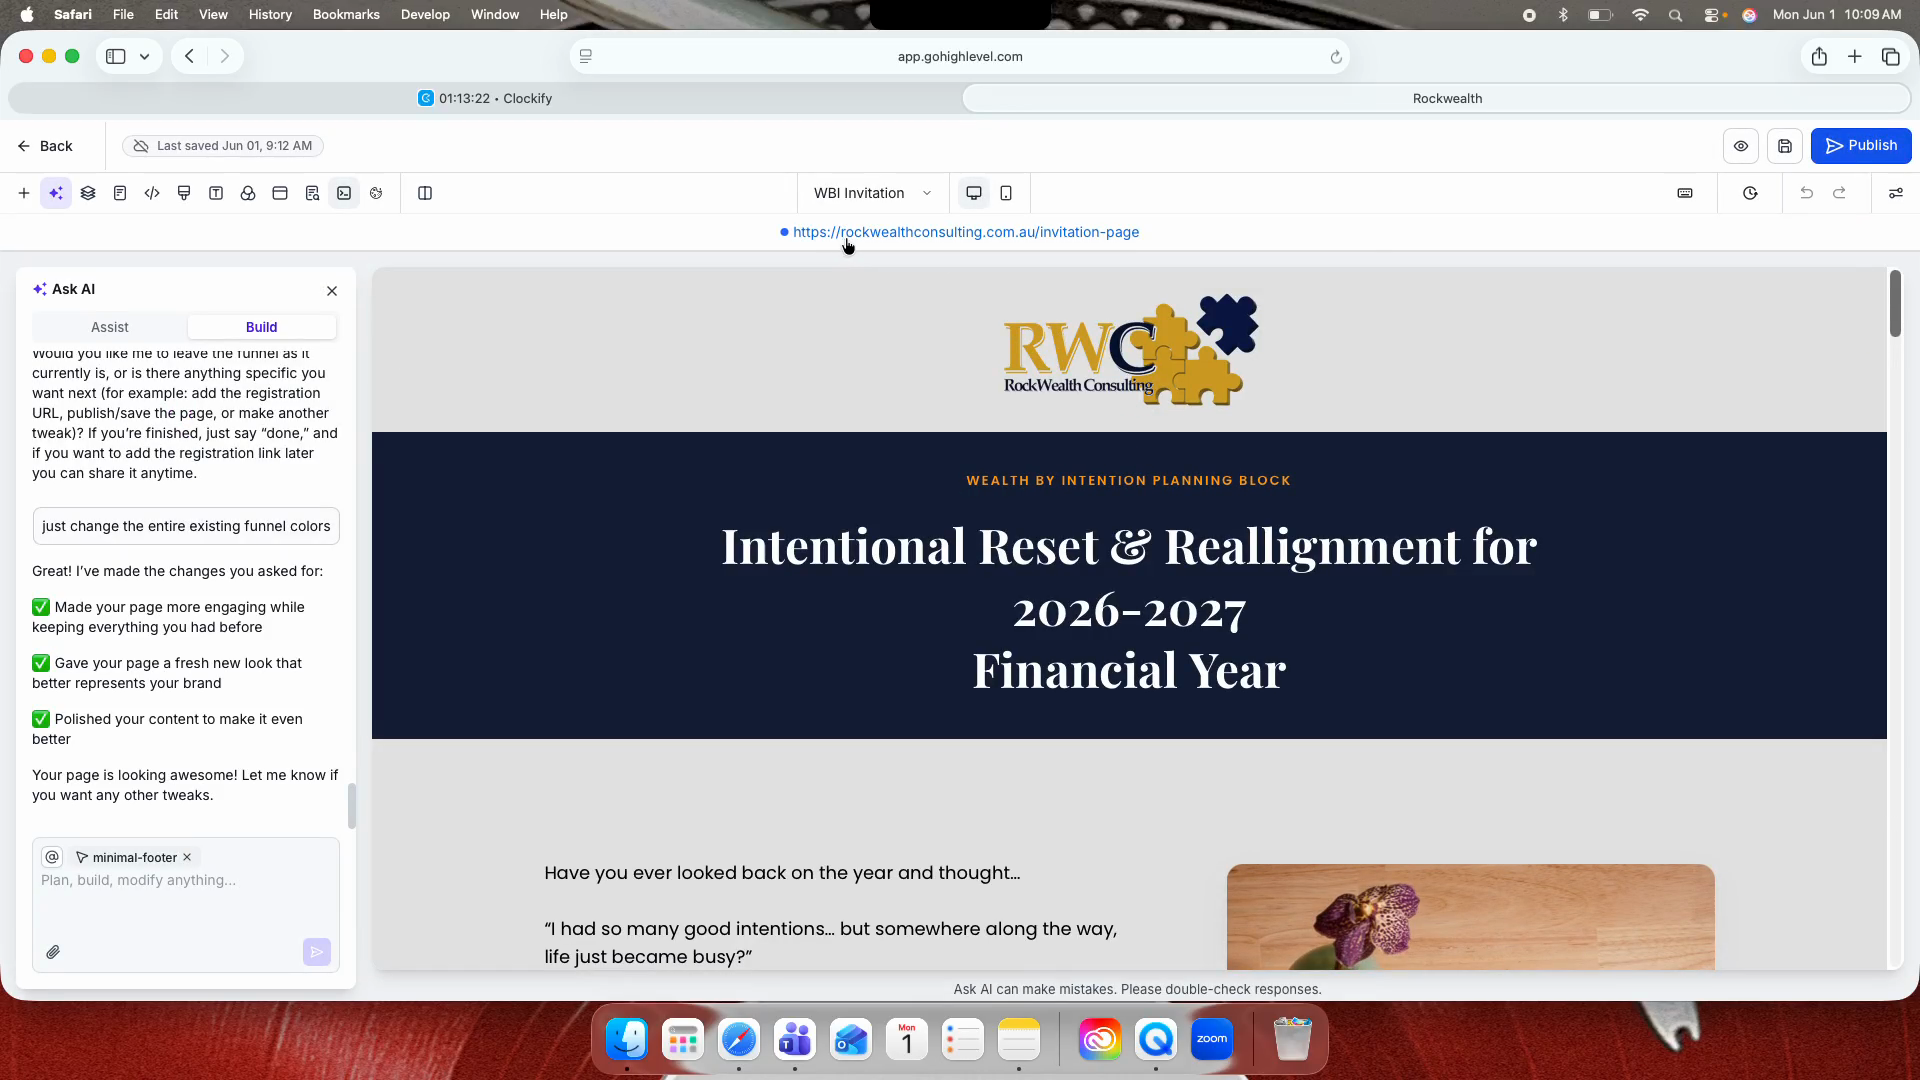Click the add element plus icon
1920x1080 pixels.
(24, 193)
